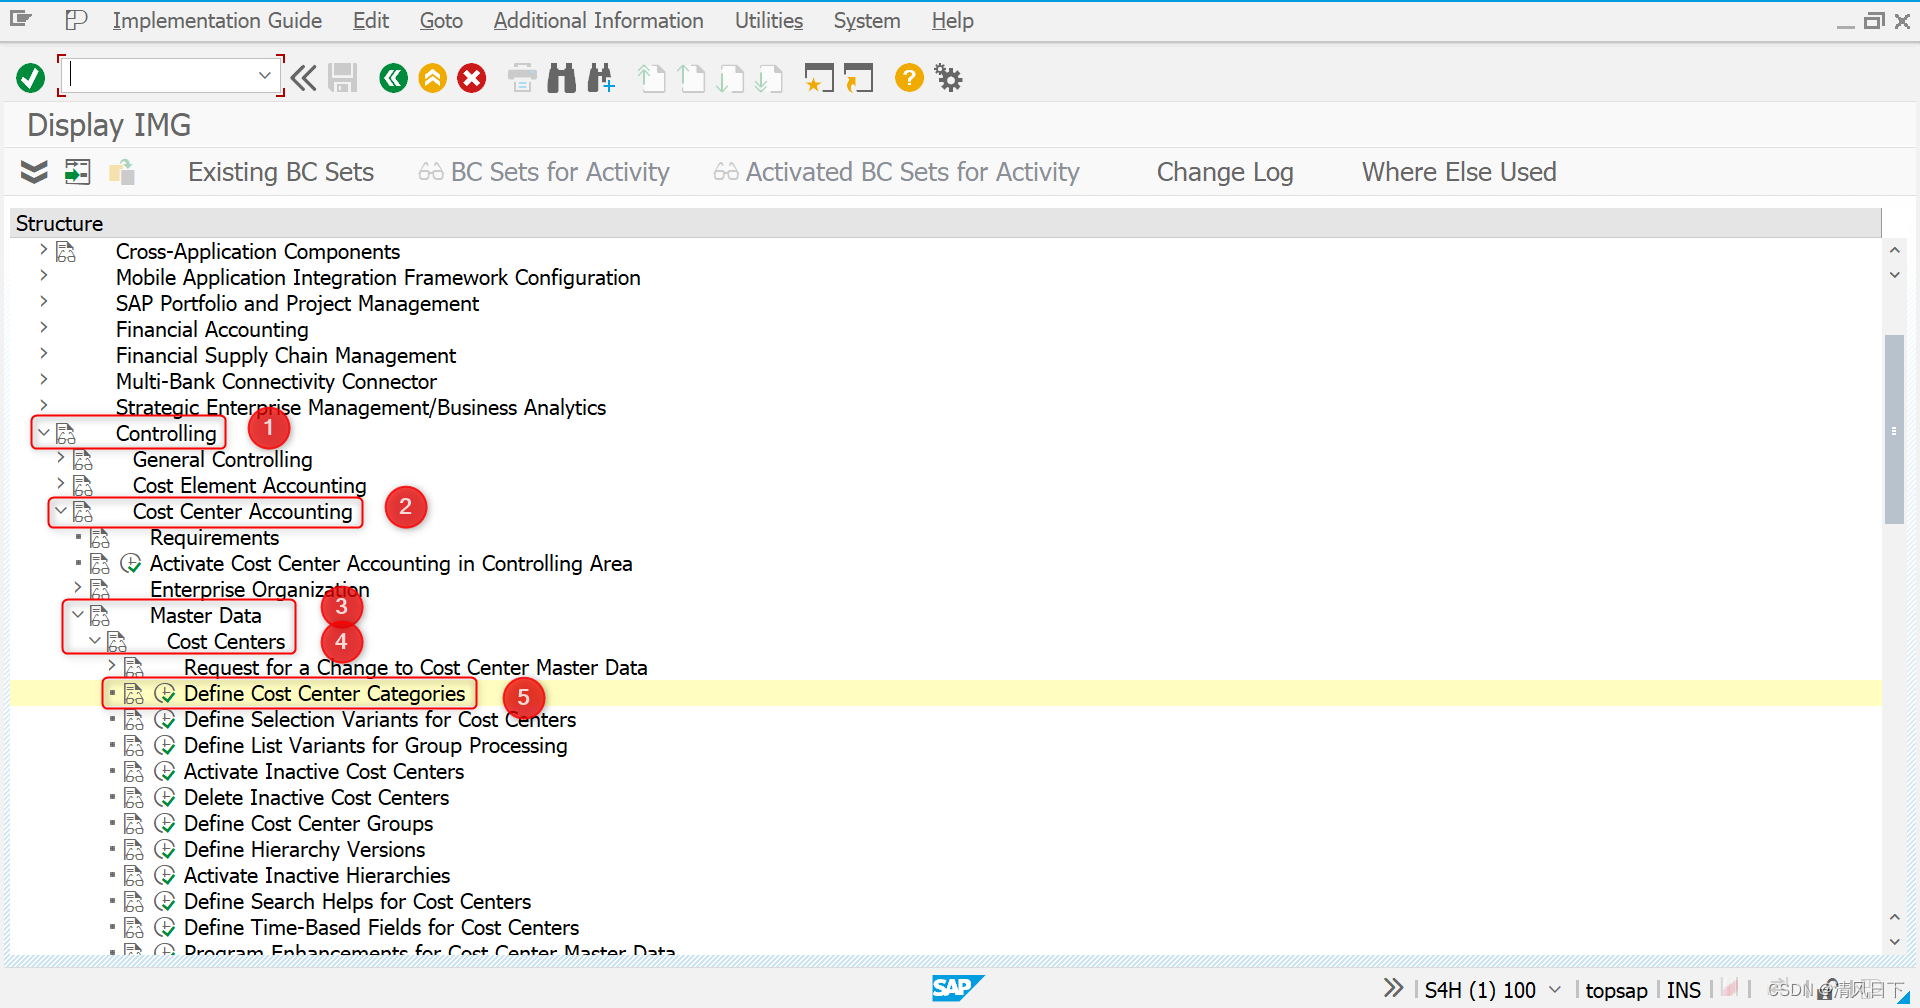Screen dimensions: 1920x1008
Task: Click the SAP menu icon at top-left
Action: point(21,19)
